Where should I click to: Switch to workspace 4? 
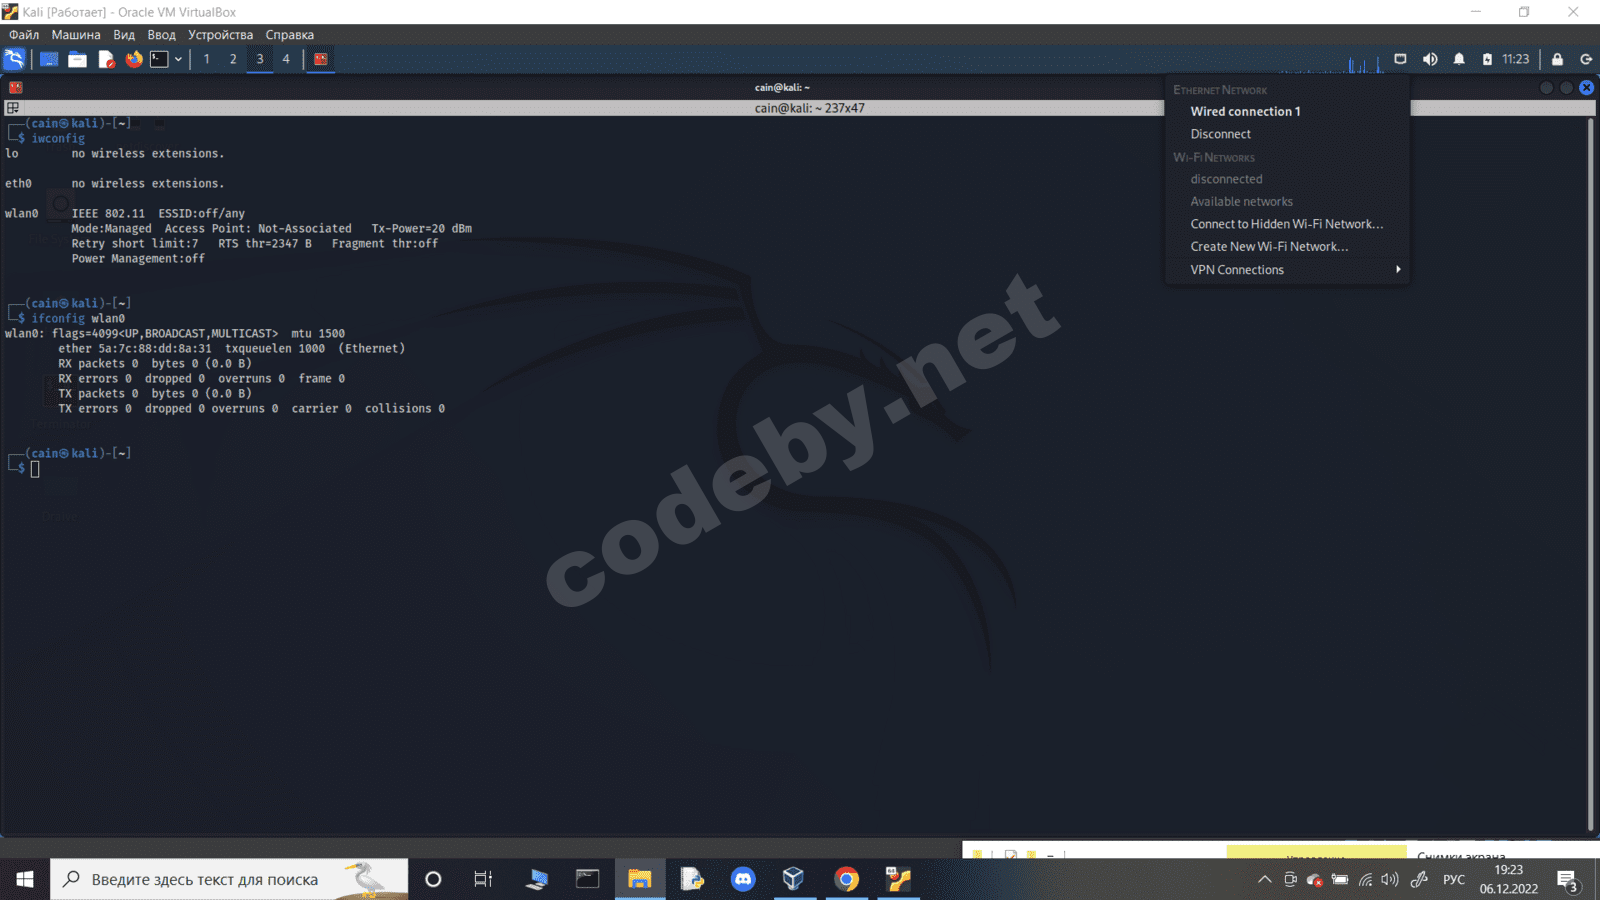click(x=286, y=59)
